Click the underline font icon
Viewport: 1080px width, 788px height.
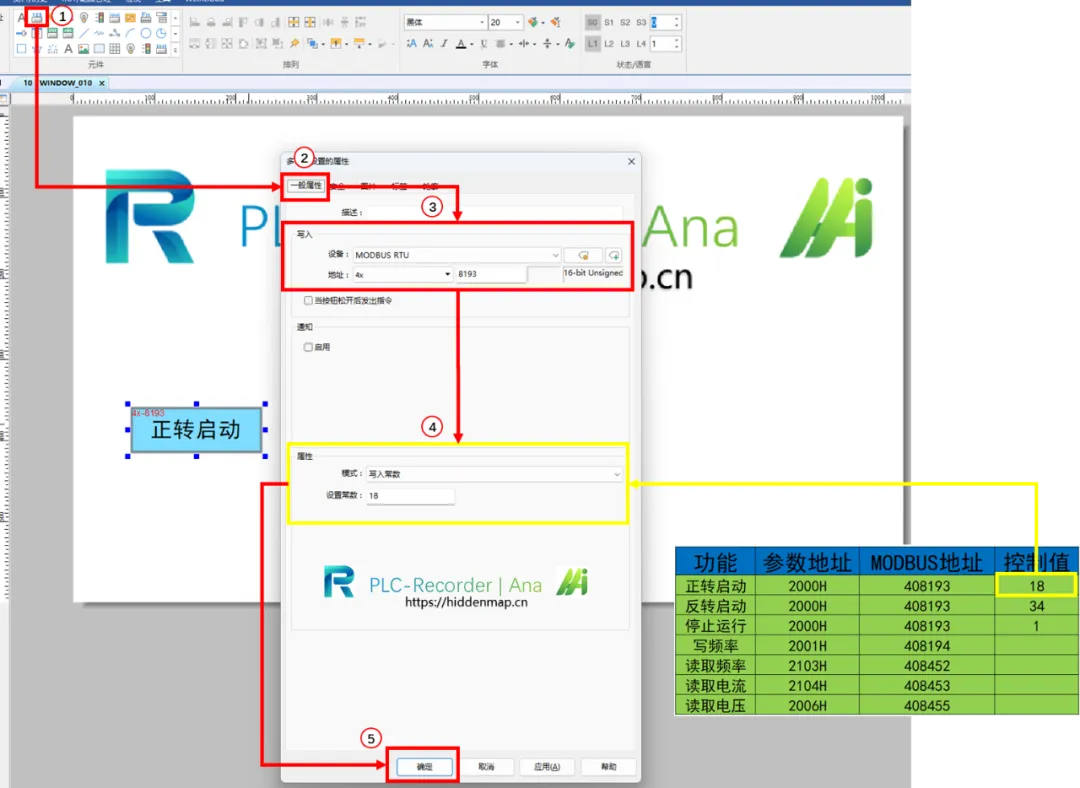point(484,43)
